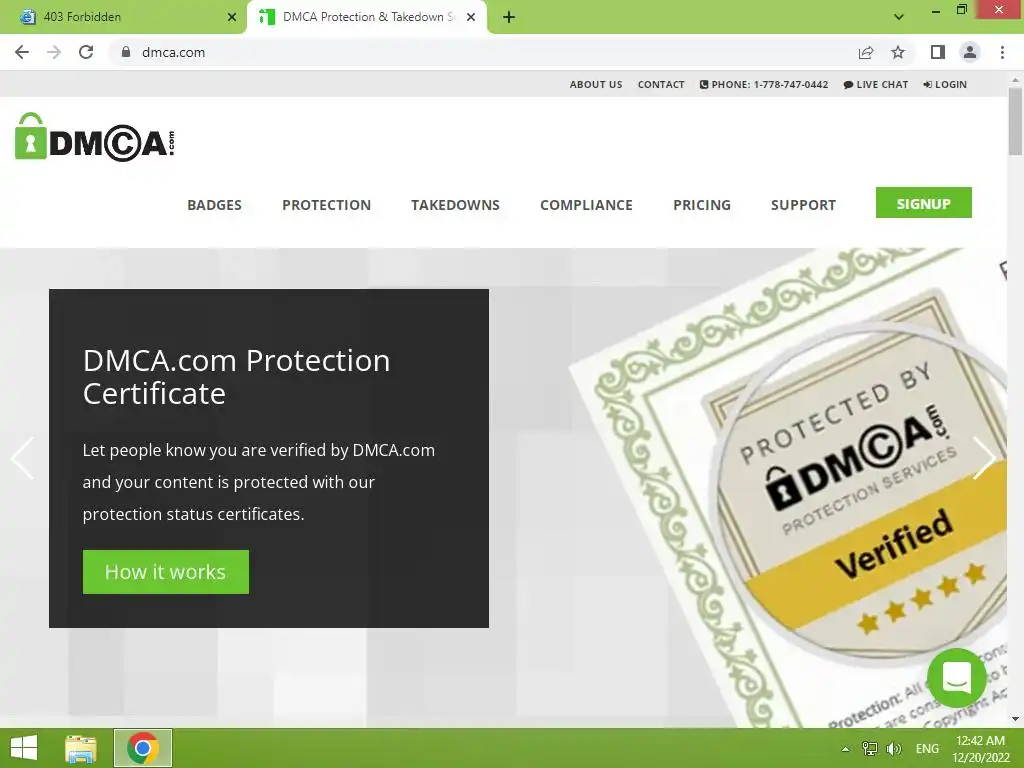
Task: Bookmark this page with the star icon
Action: click(898, 52)
